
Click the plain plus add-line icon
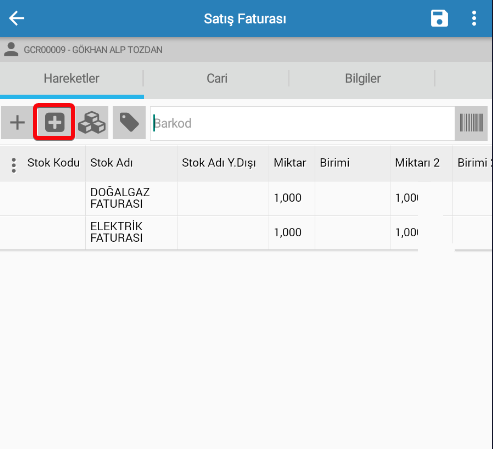(17, 123)
